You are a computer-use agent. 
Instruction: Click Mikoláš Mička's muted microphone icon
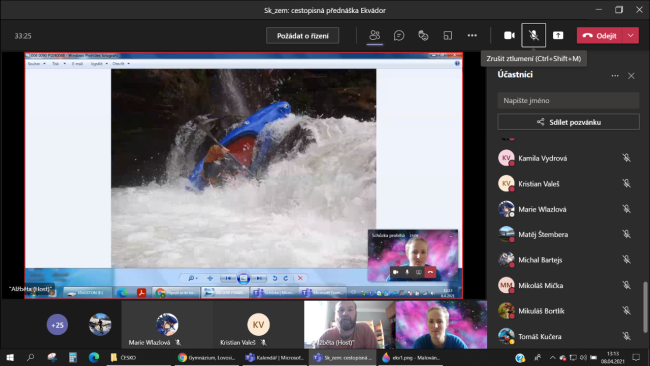point(626,285)
